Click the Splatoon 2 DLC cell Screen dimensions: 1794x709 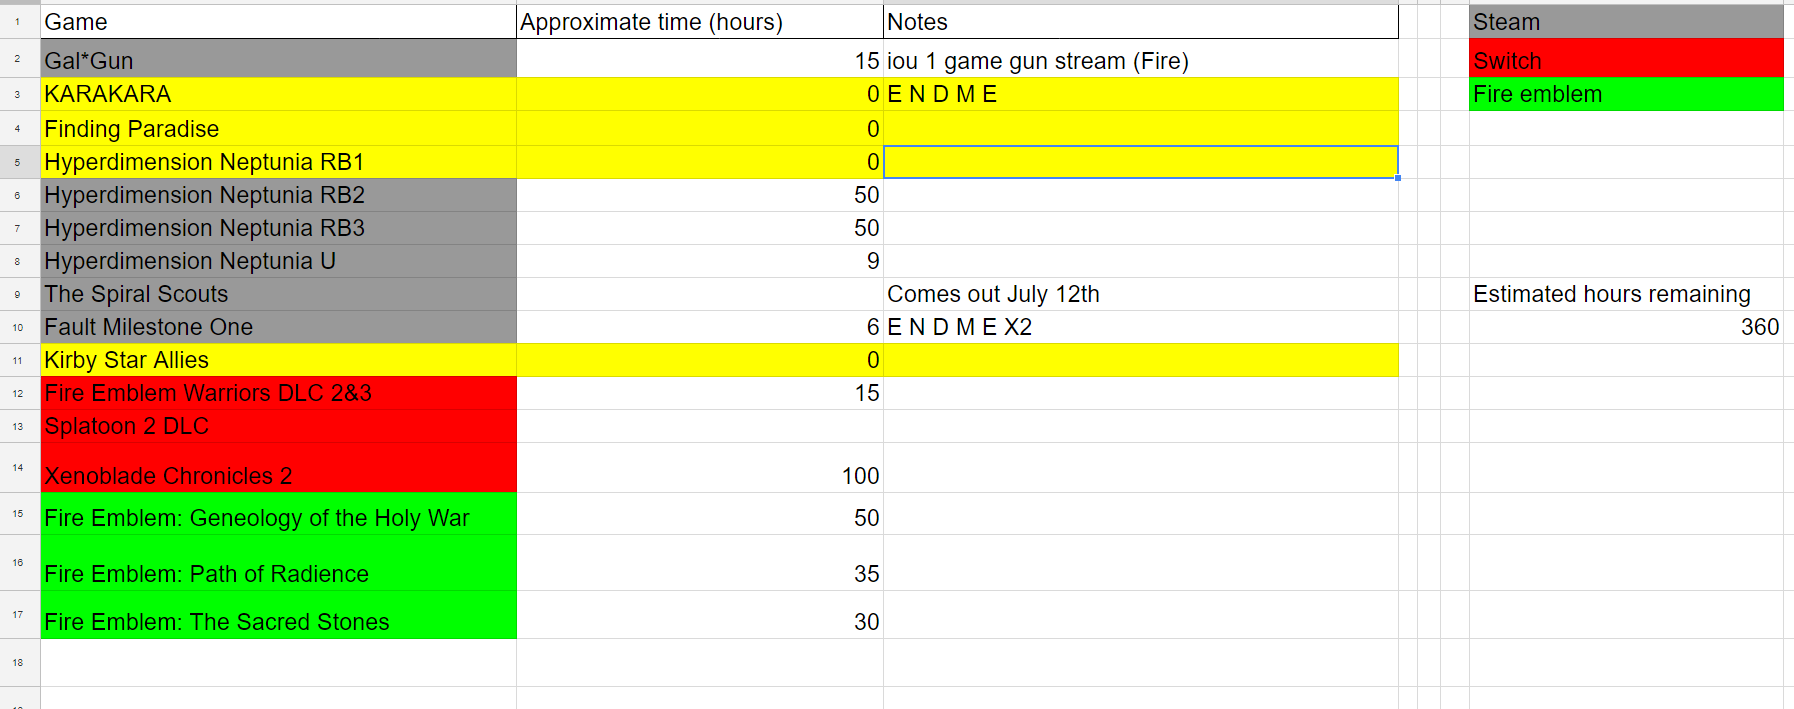(x=279, y=426)
